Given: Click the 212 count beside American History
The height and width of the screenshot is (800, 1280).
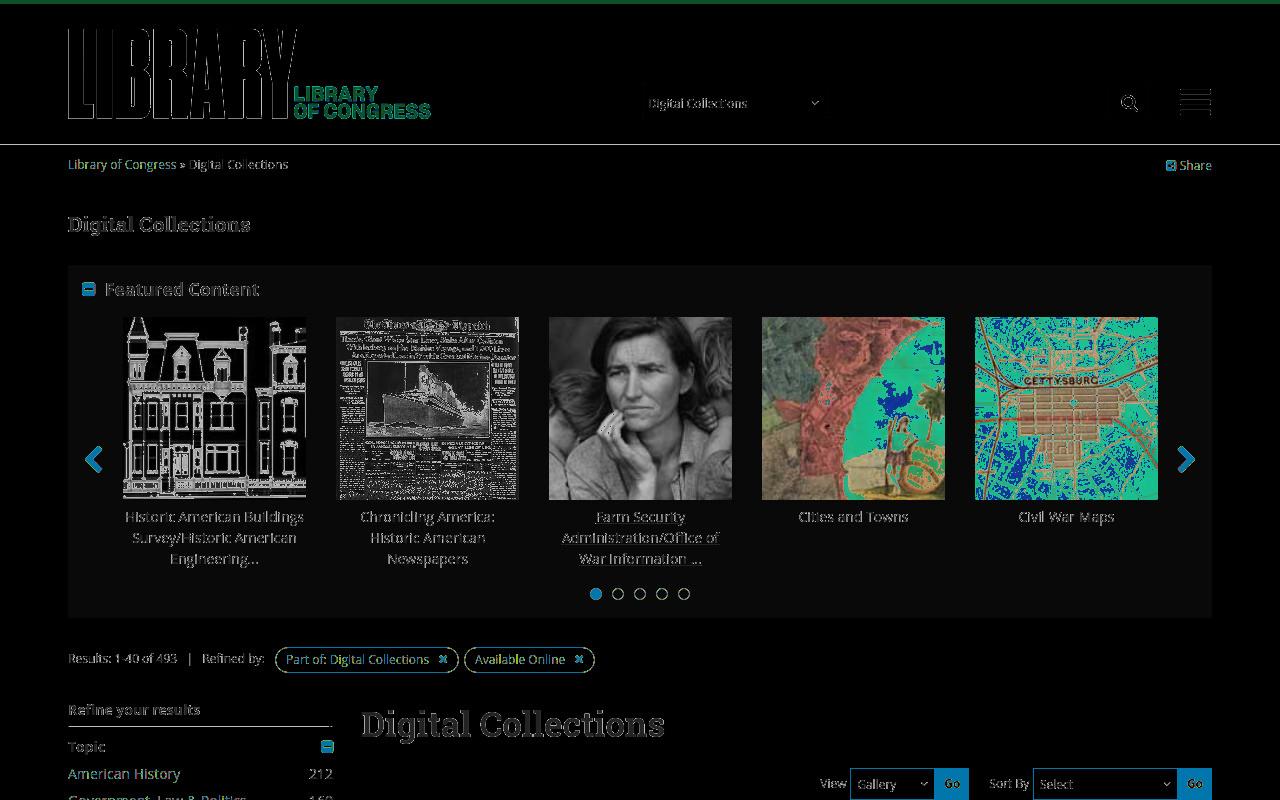Looking at the screenshot, I should click(320, 774).
